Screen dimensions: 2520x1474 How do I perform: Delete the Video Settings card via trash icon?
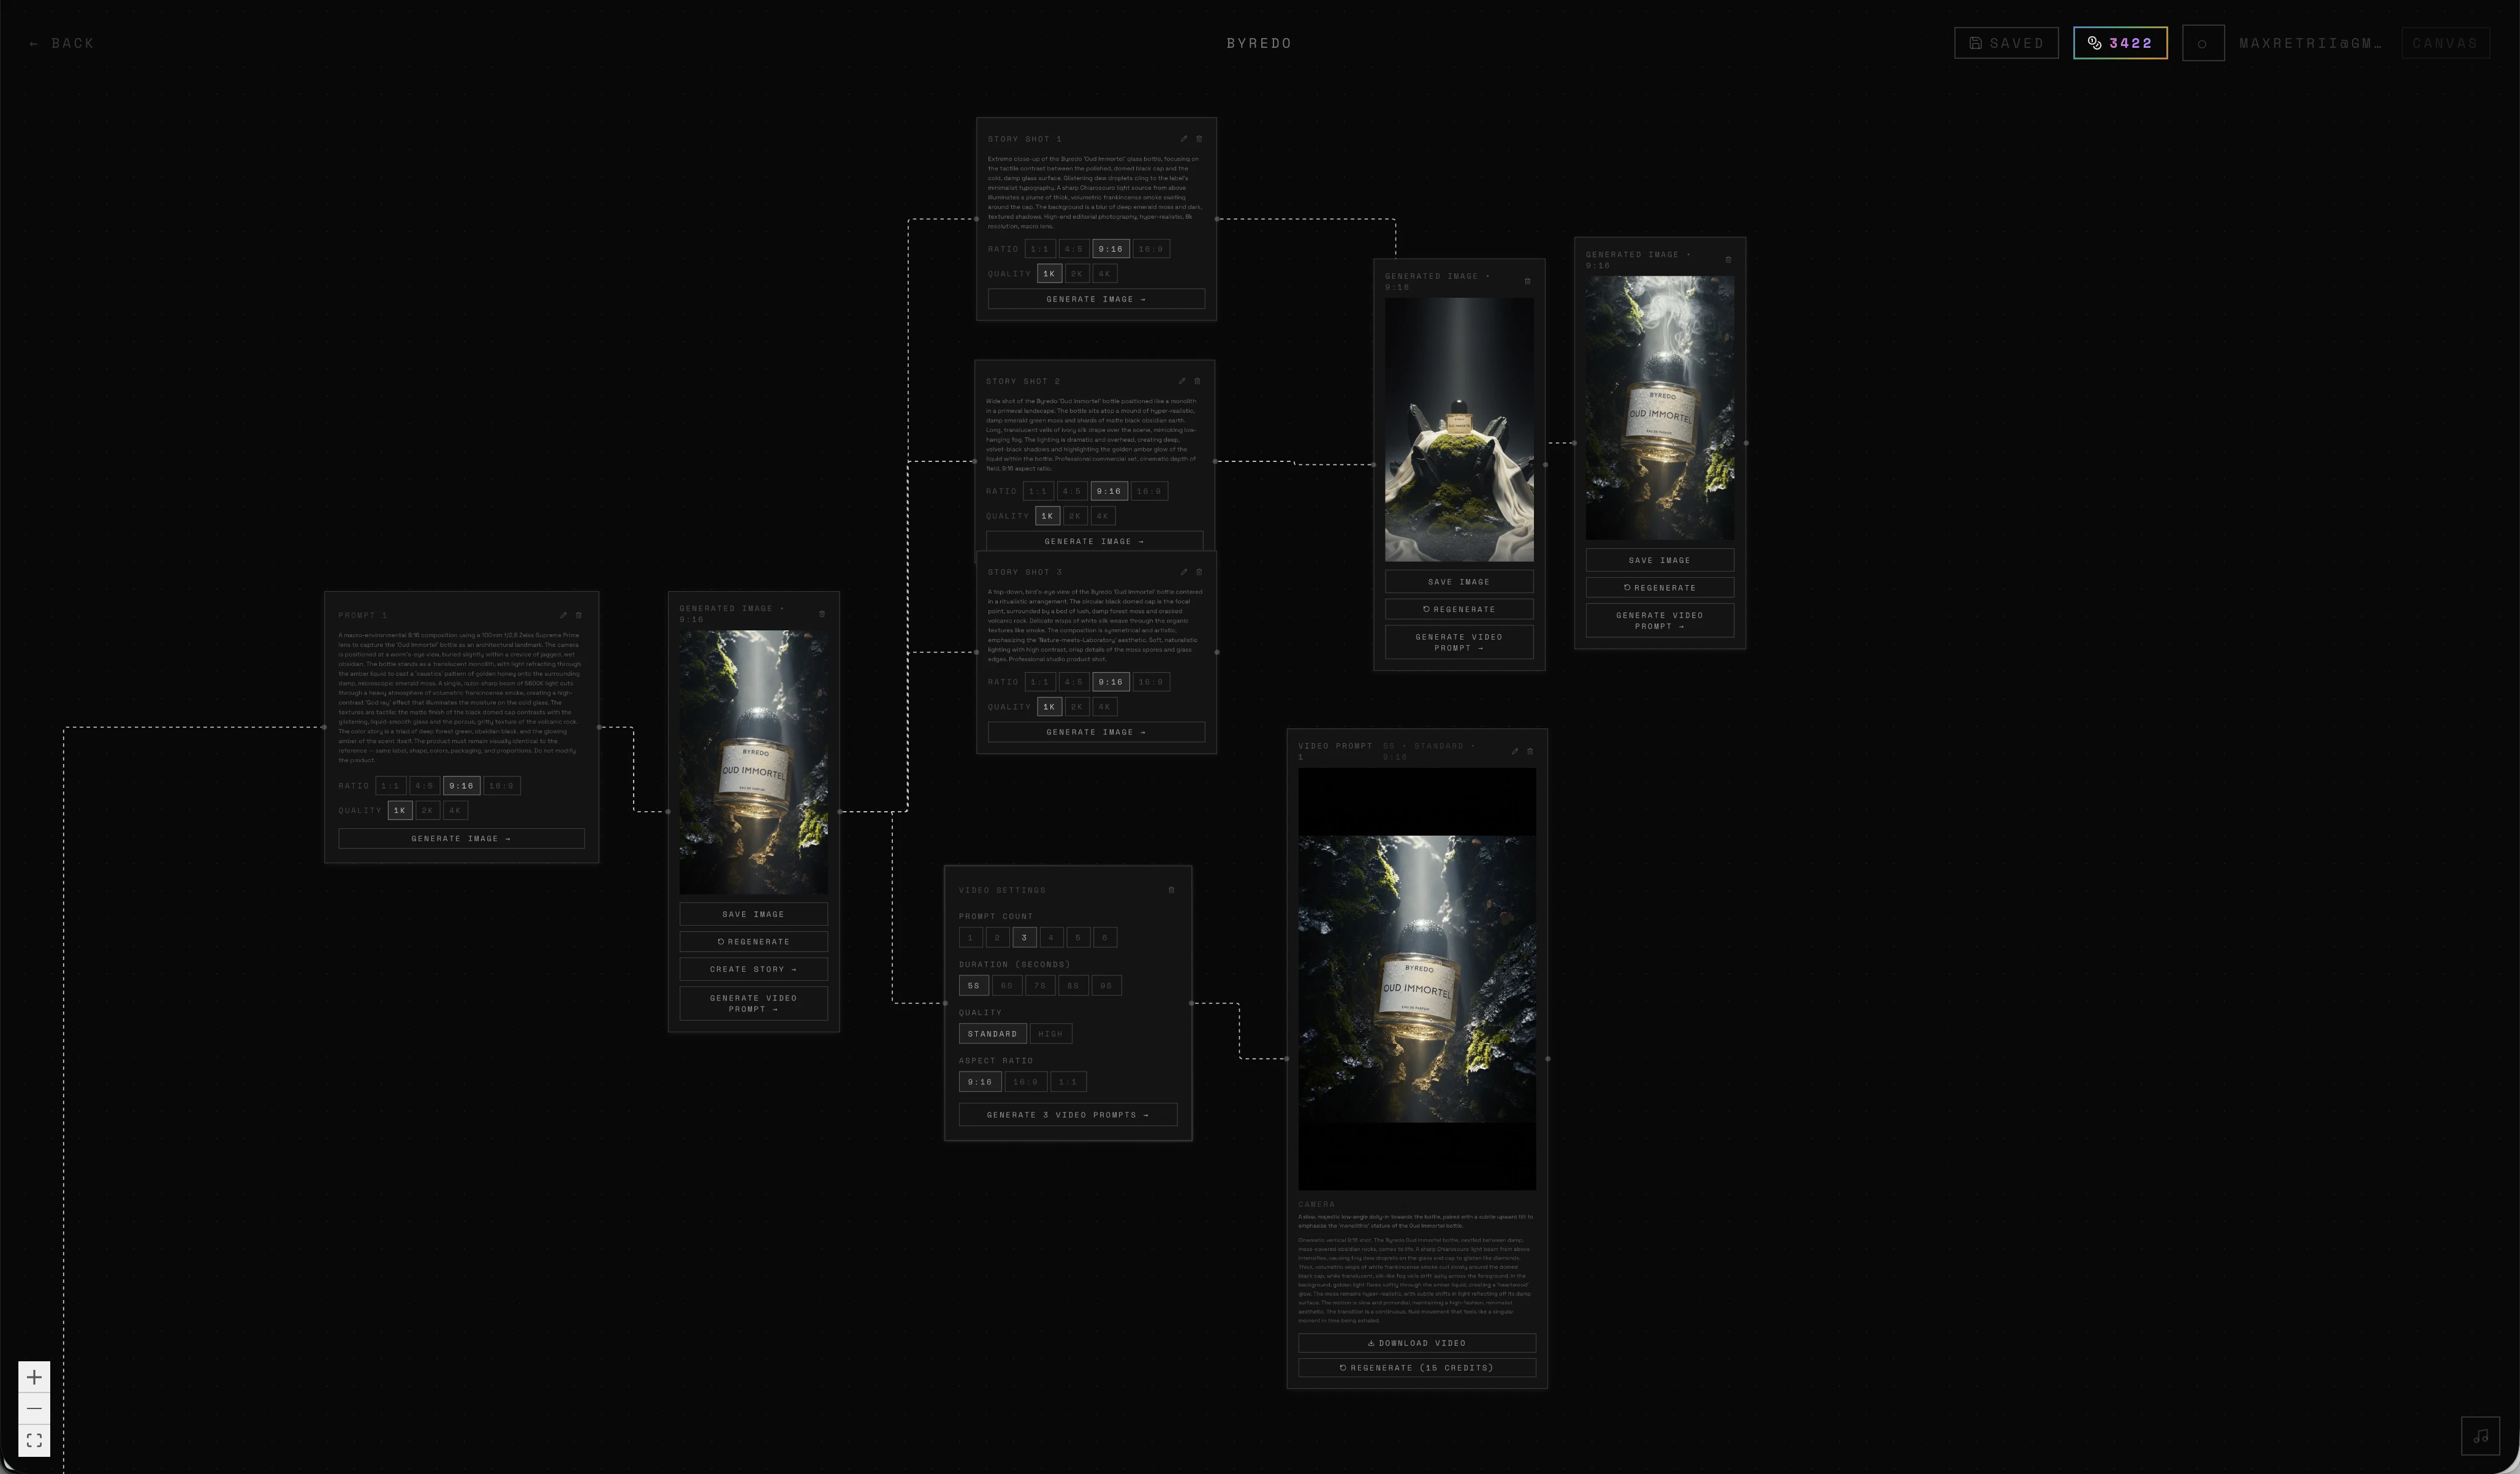coord(1171,890)
